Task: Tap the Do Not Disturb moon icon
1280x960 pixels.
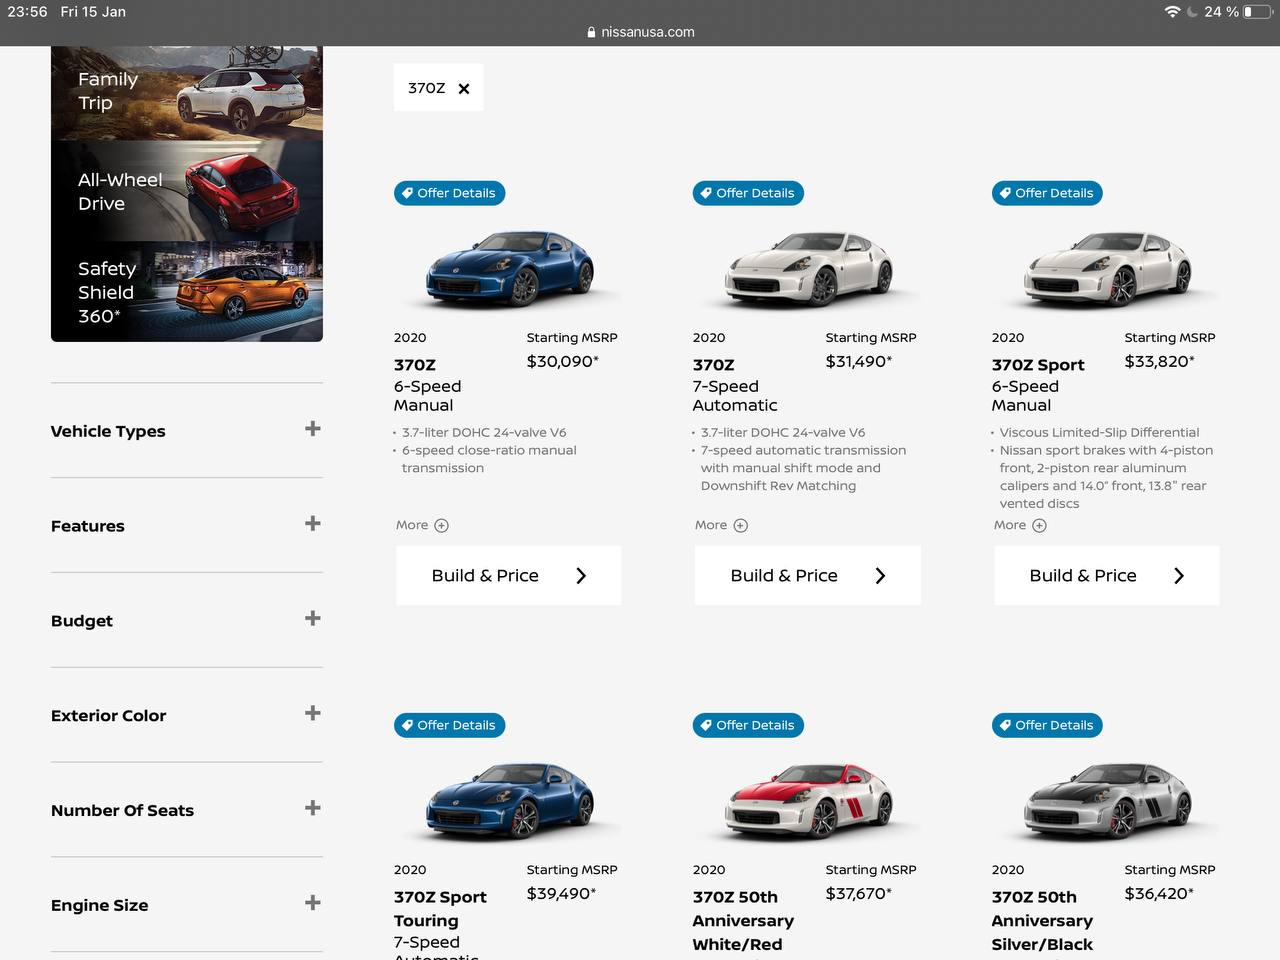Action: [1192, 12]
